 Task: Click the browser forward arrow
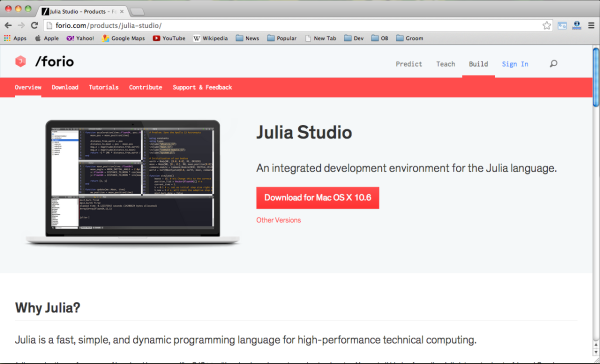tap(21, 26)
